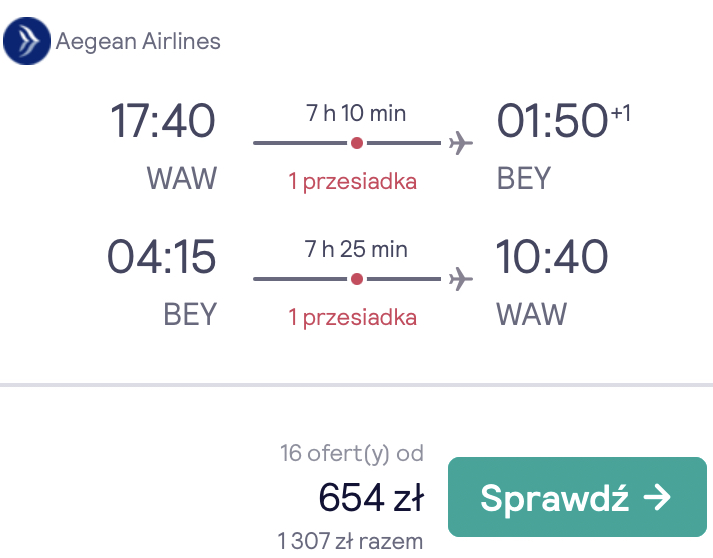Click the 654 zł price
The width and height of the screenshot is (713, 558).
point(372,498)
